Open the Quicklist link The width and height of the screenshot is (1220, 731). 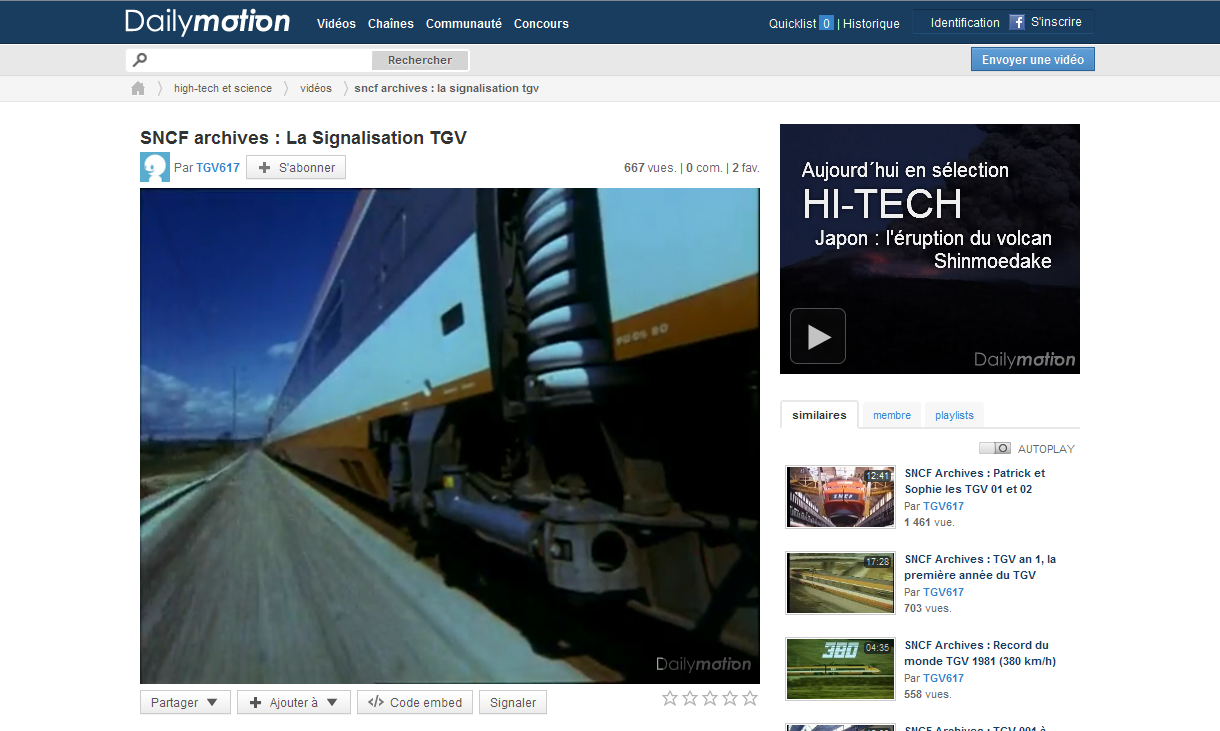pyautogui.click(x=792, y=23)
